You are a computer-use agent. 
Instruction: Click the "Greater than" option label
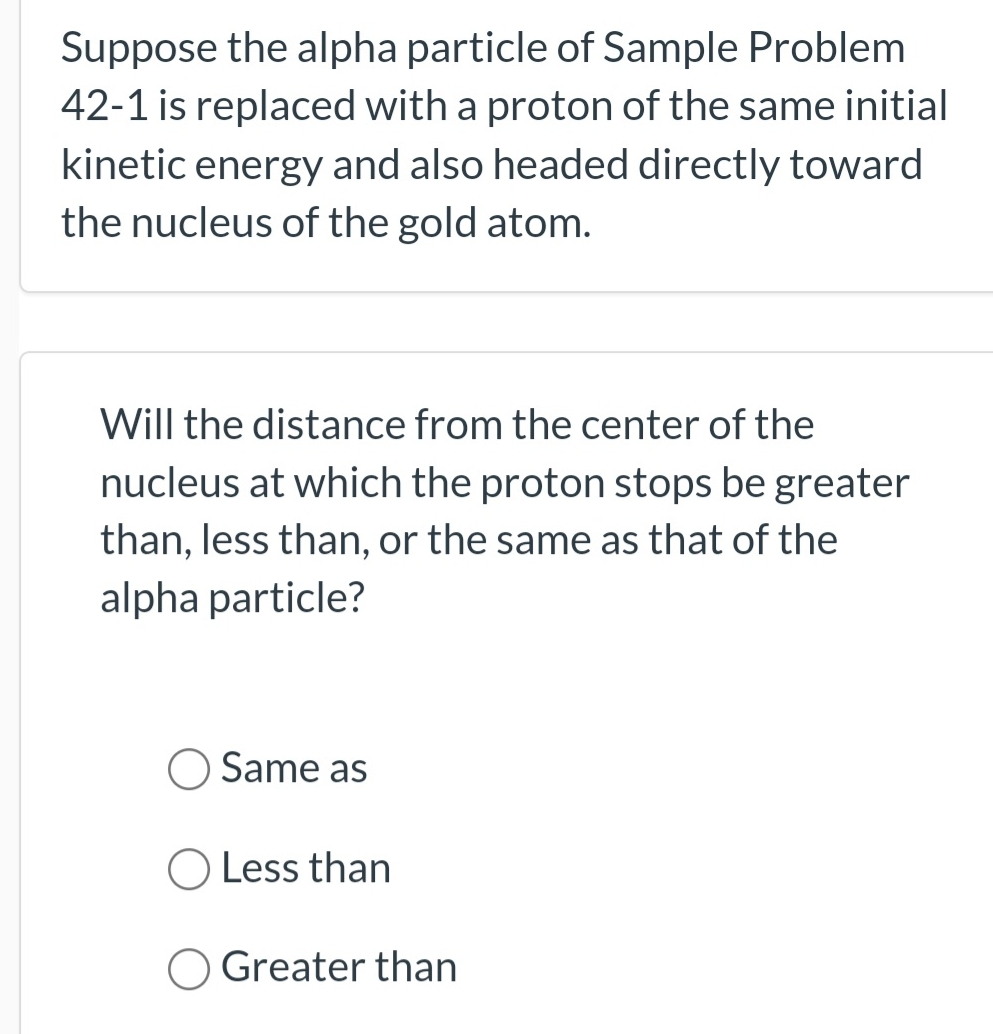338,968
